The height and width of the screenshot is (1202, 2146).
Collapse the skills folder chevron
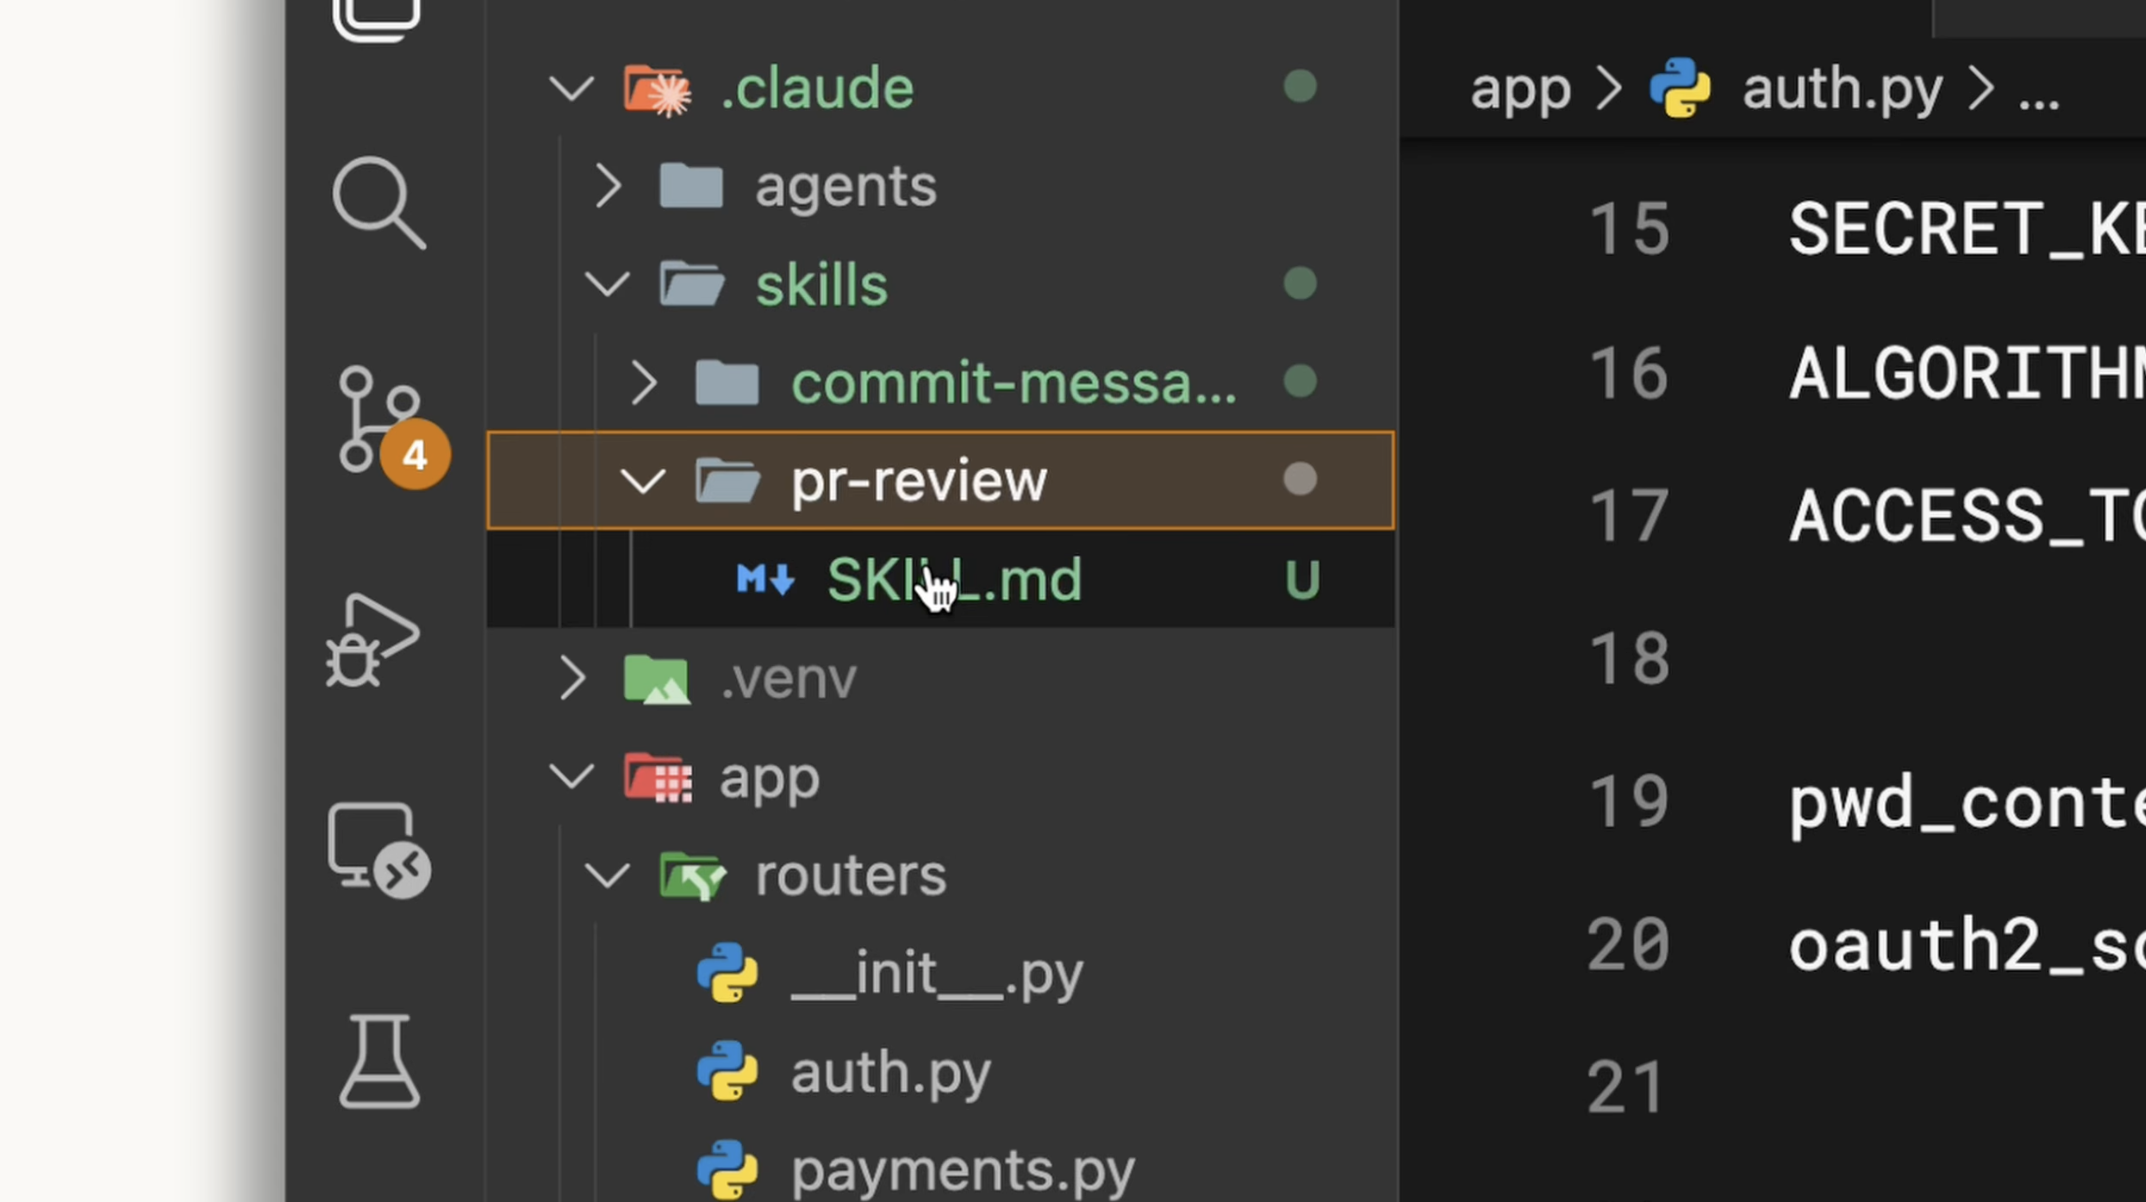pos(607,285)
